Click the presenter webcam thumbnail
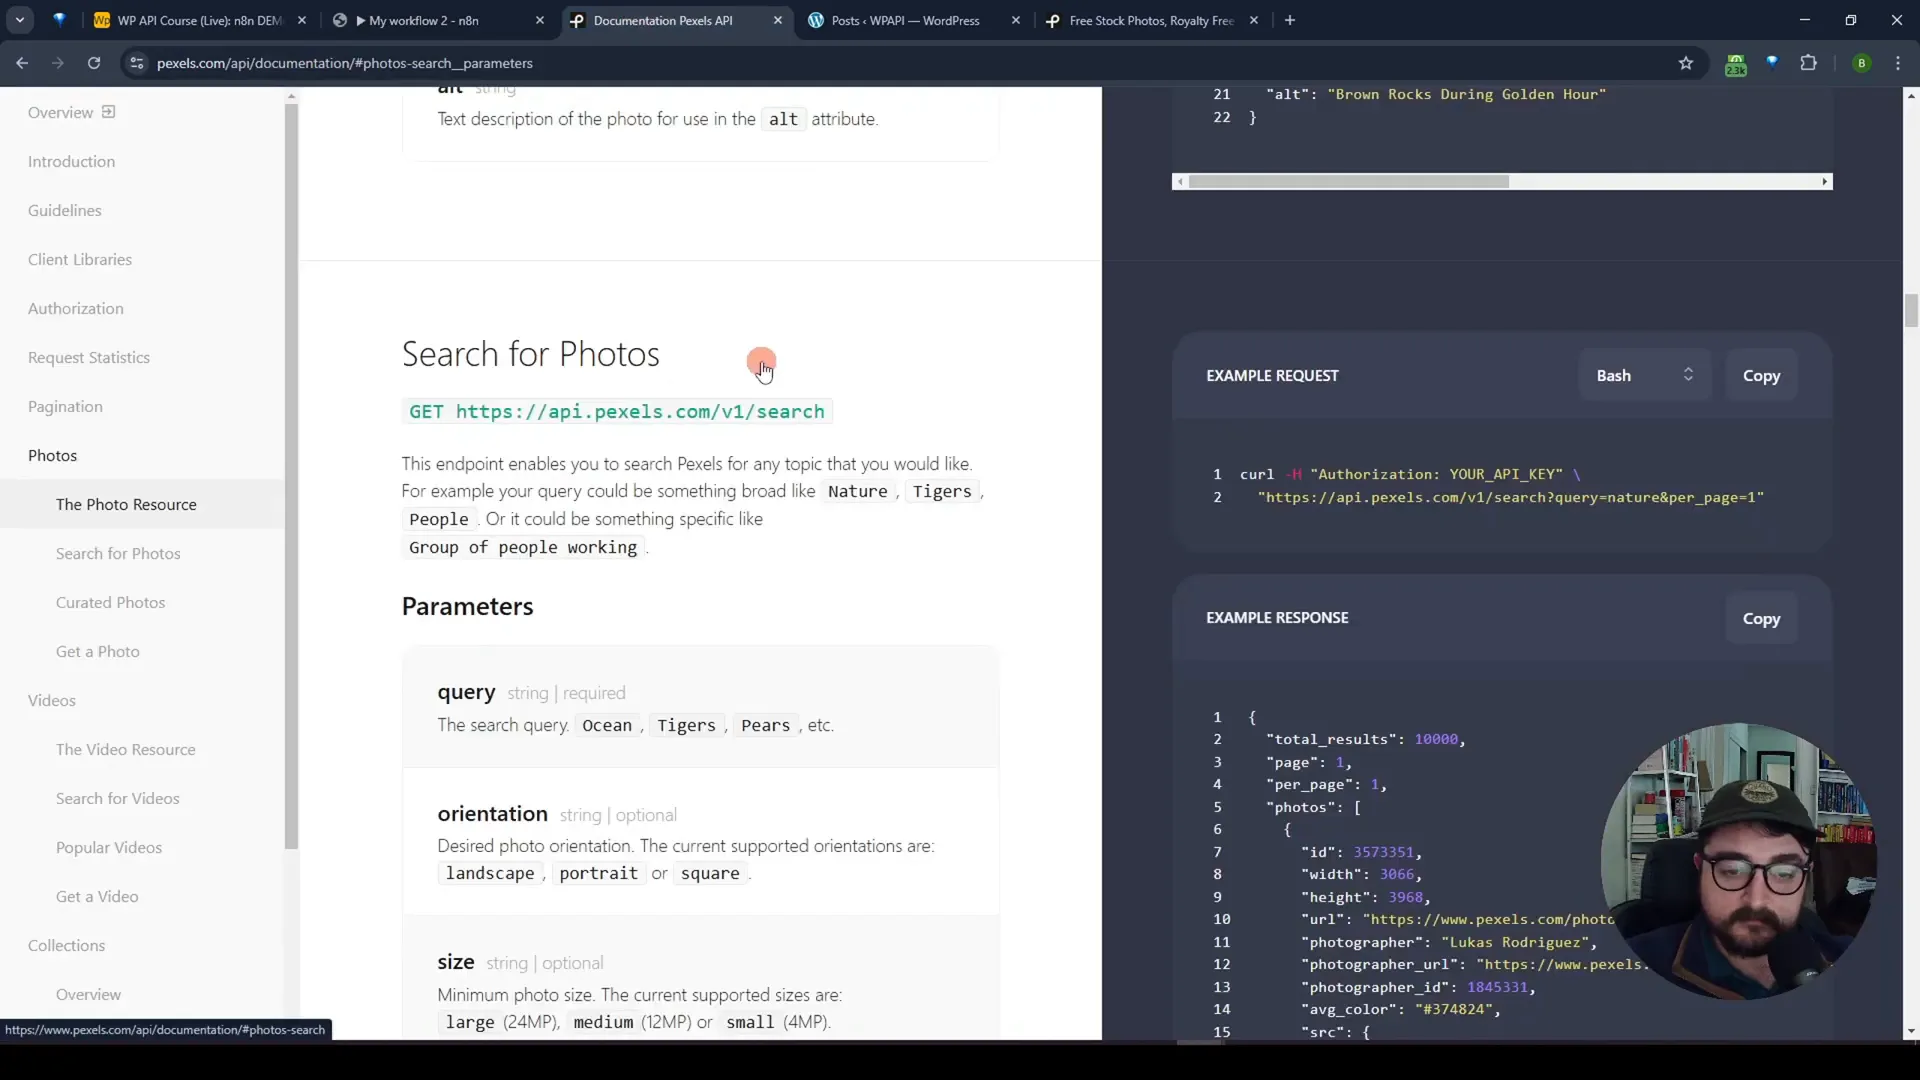Image resolution: width=1920 pixels, height=1080 pixels. tap(1738, 861)
